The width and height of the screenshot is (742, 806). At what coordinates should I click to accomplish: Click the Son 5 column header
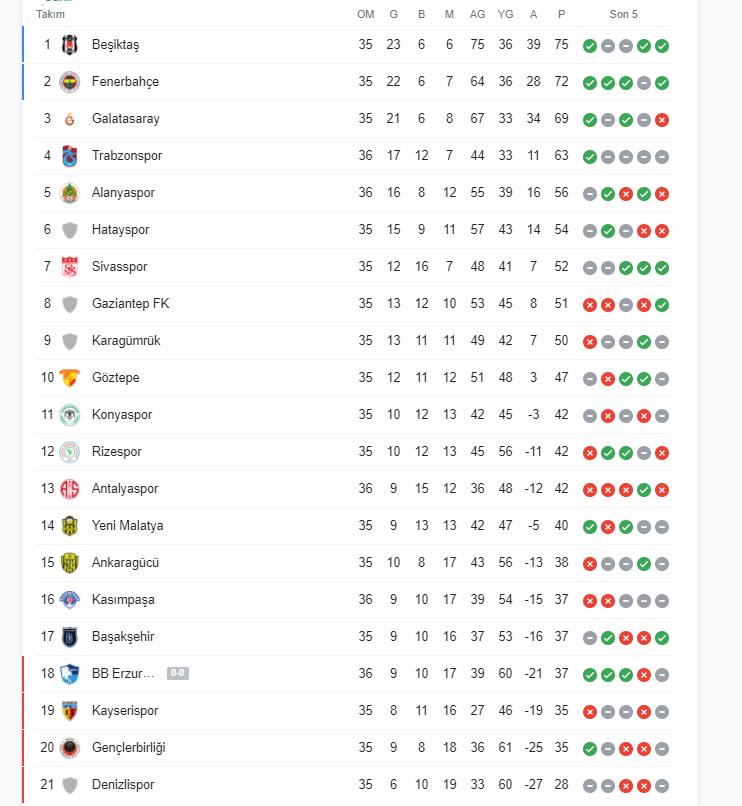pos(623,14)
